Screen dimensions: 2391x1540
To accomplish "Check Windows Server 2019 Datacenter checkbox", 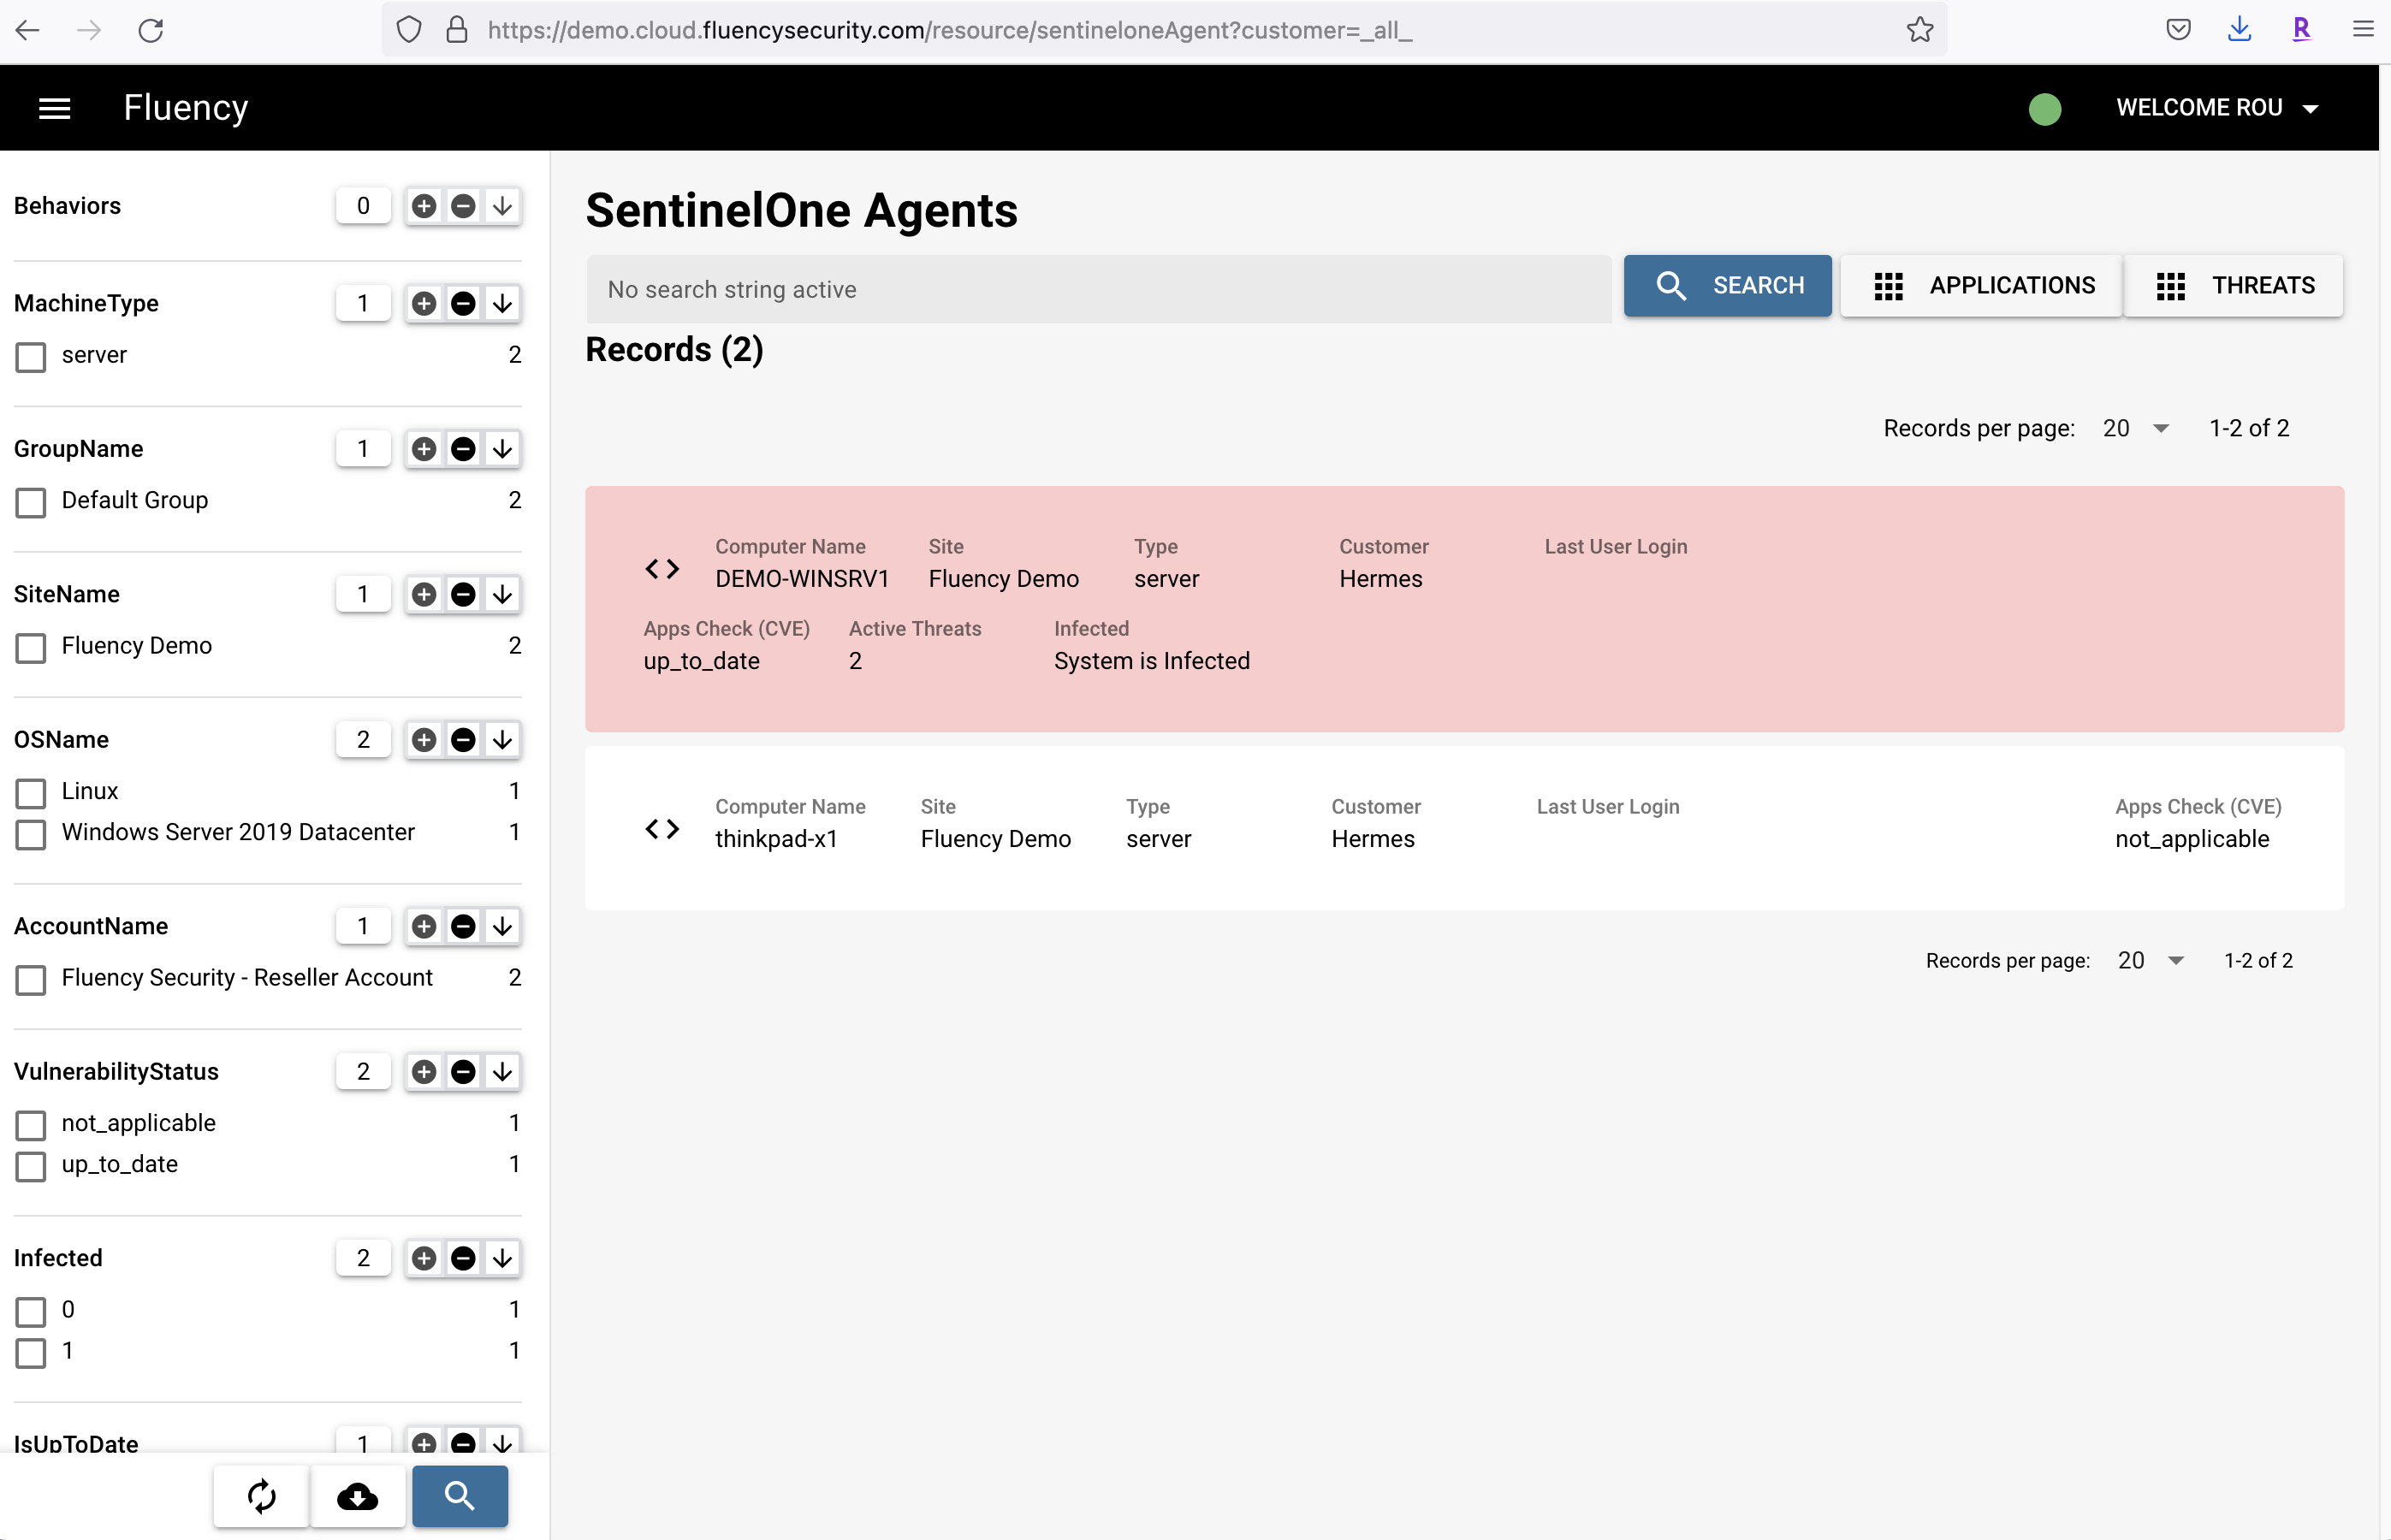I will [31, 834].
